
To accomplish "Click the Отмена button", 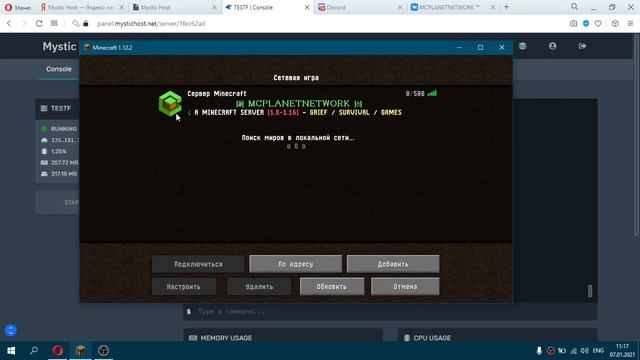I will 405,287.
